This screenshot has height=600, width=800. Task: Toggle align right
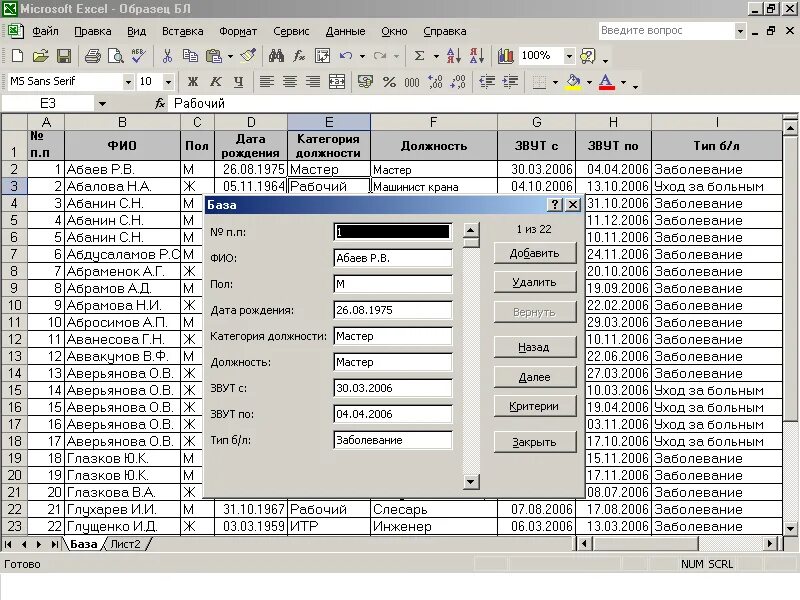(x=313, y=82)
